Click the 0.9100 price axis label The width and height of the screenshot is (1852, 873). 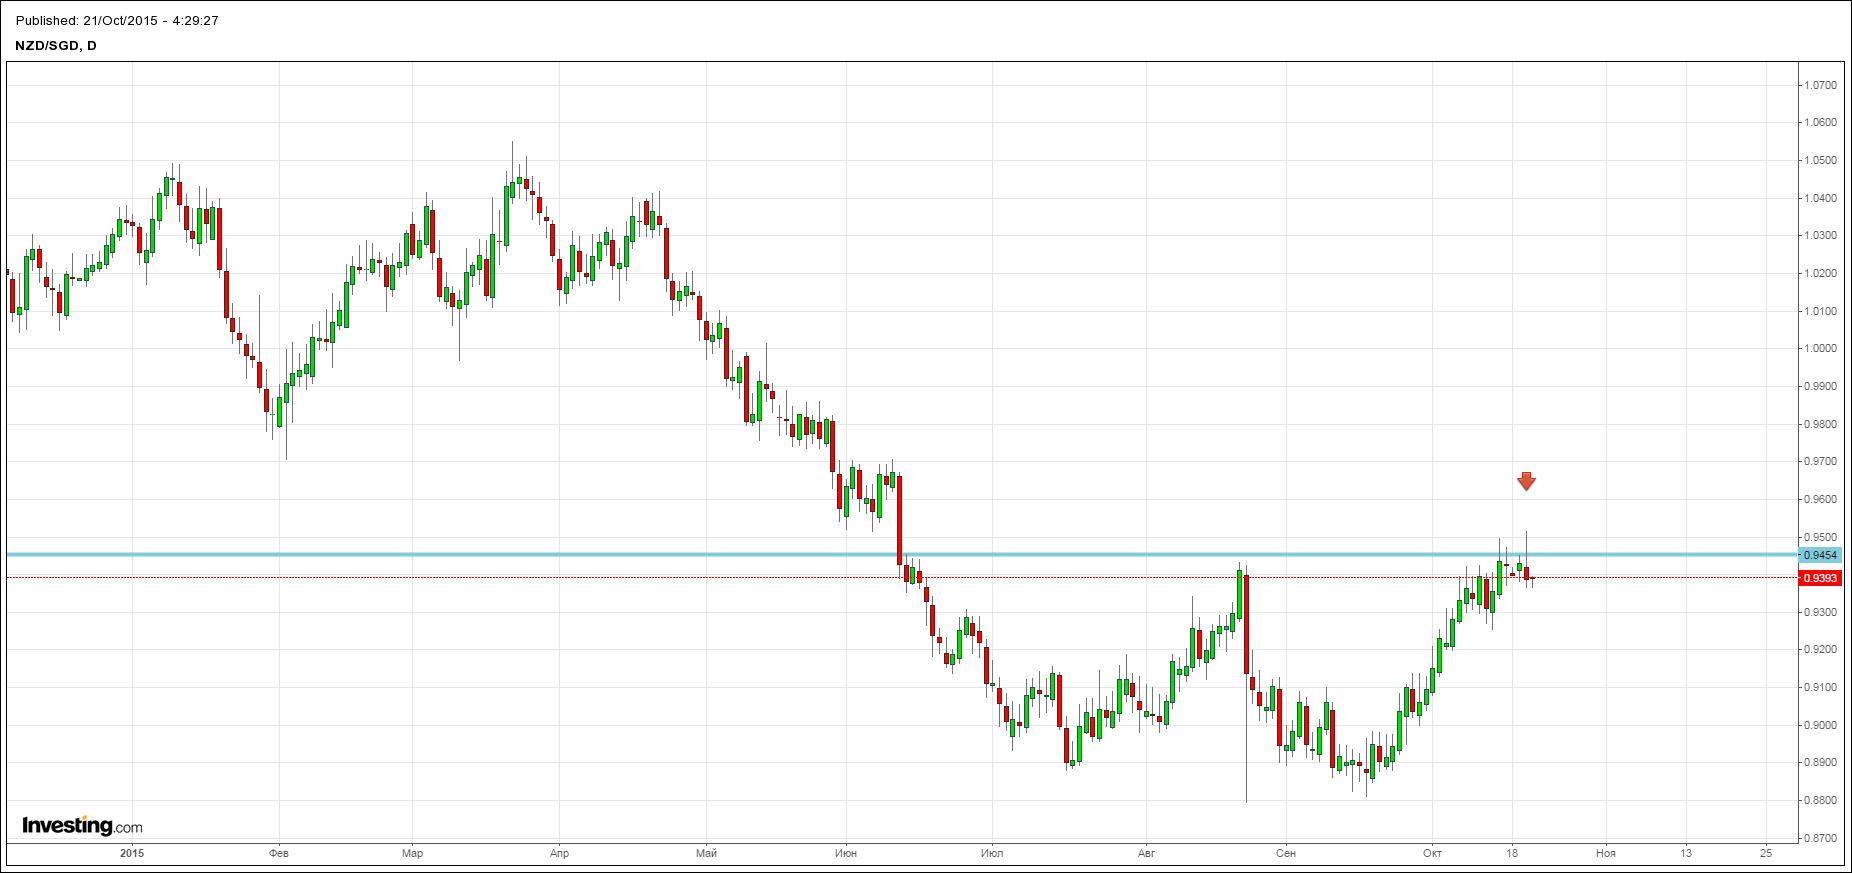click(1818, 688)
